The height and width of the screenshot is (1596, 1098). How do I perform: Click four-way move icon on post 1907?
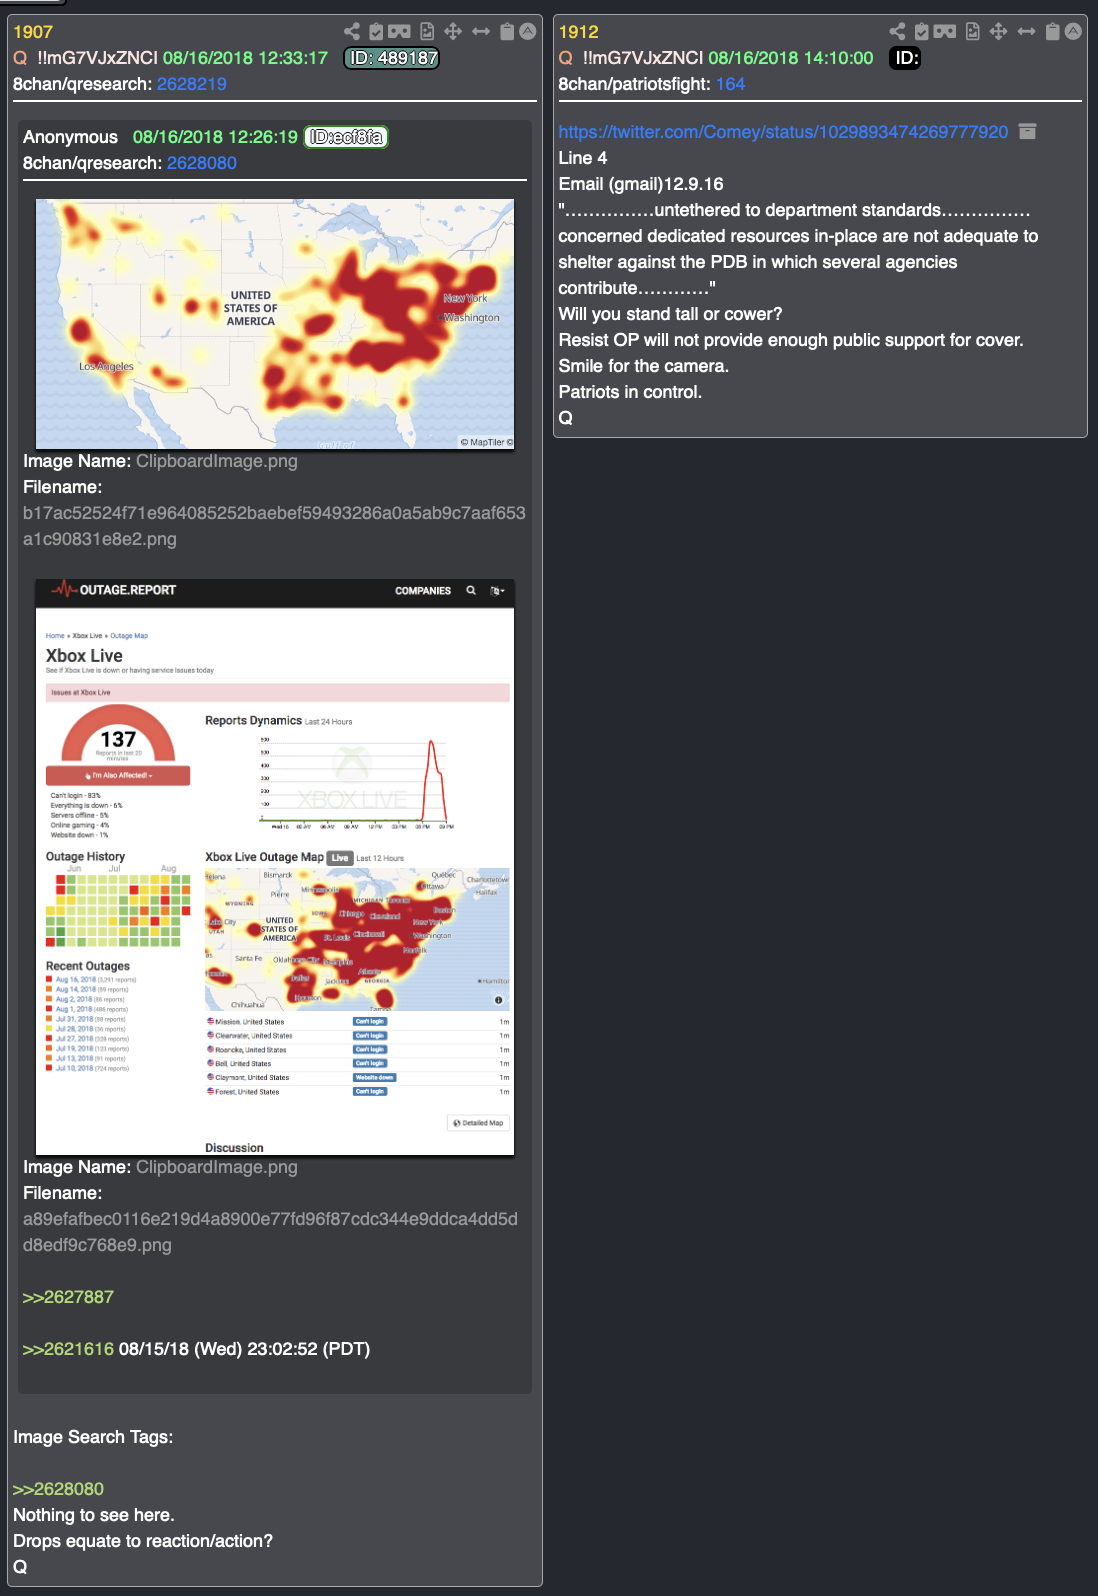click(453, 32)
